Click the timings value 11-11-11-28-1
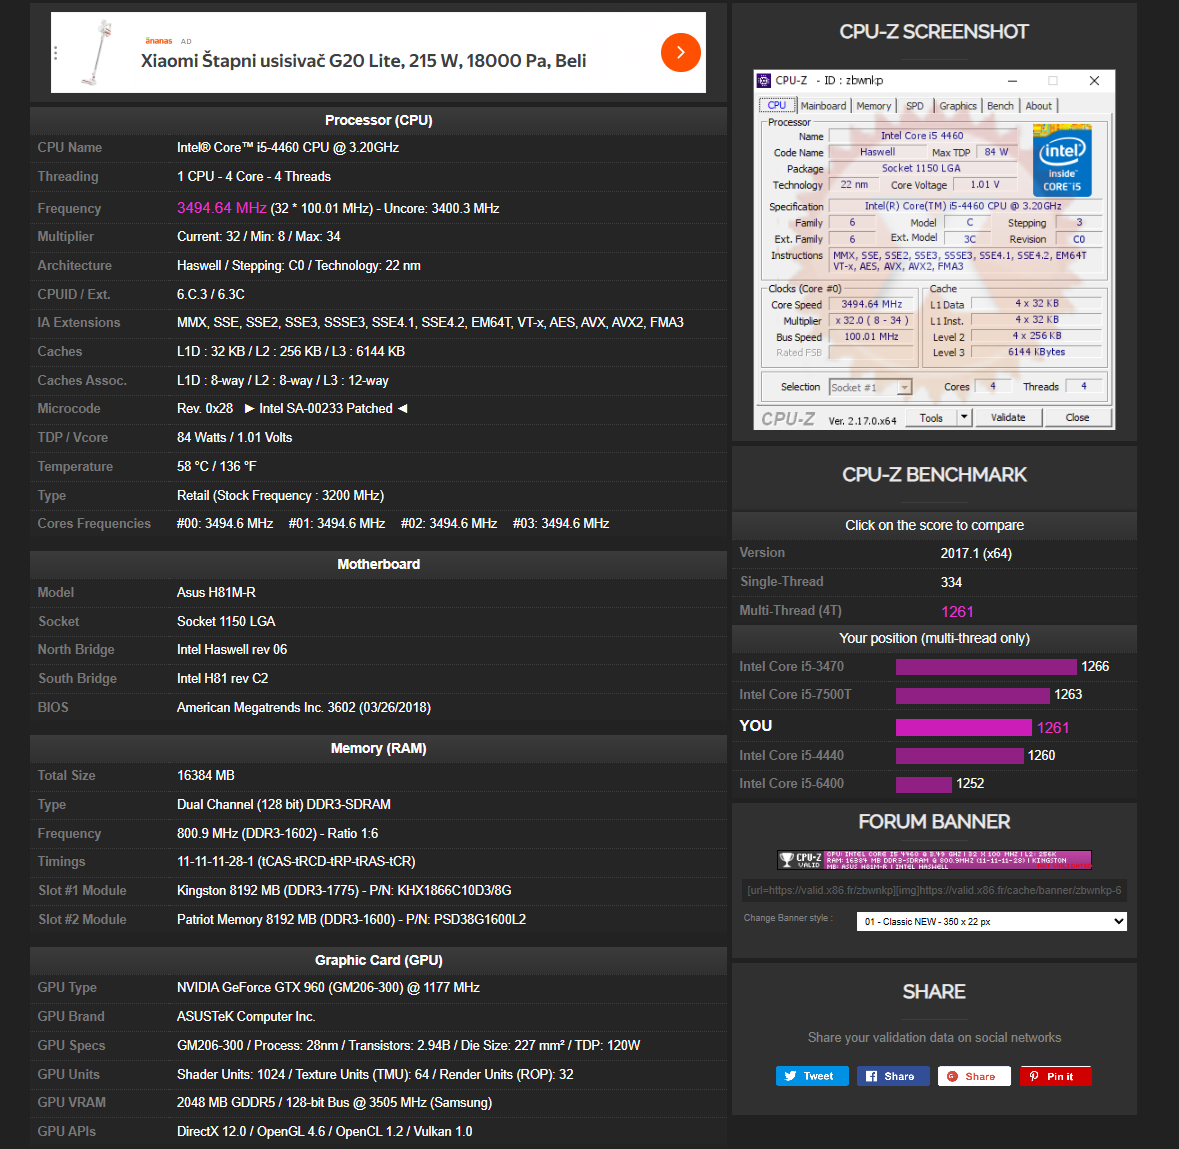The height and width of the screenshot is (1149, 1179). click(296, 862)
